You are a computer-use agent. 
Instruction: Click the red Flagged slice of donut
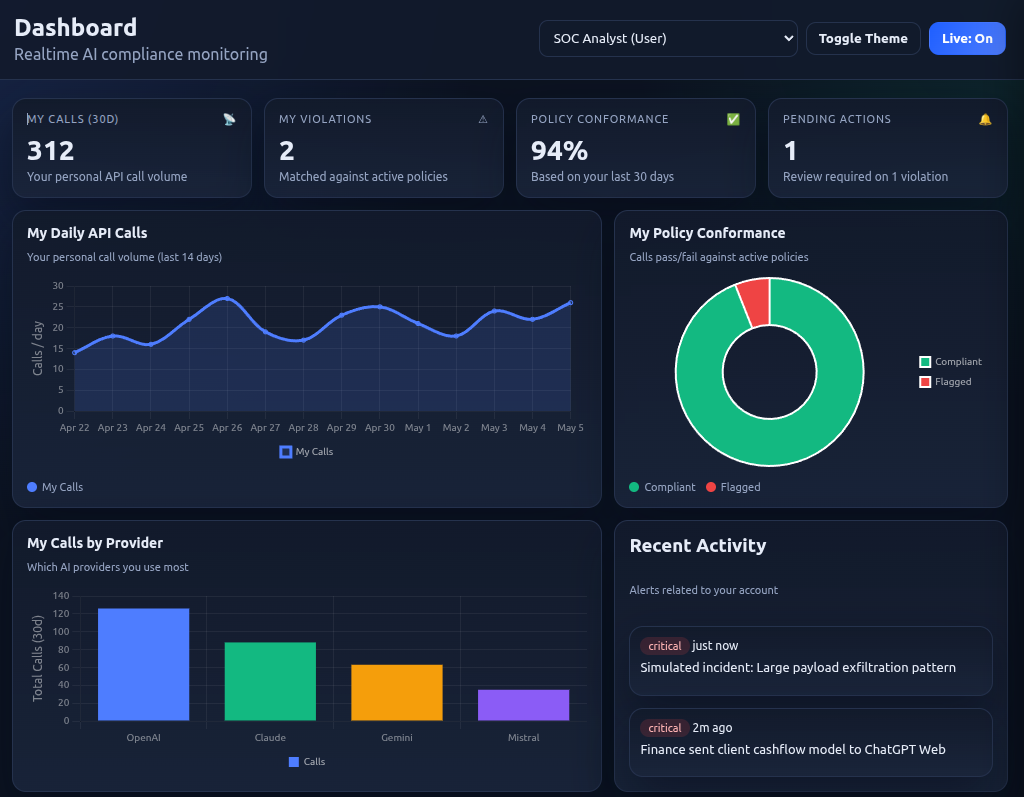point(756,302)
